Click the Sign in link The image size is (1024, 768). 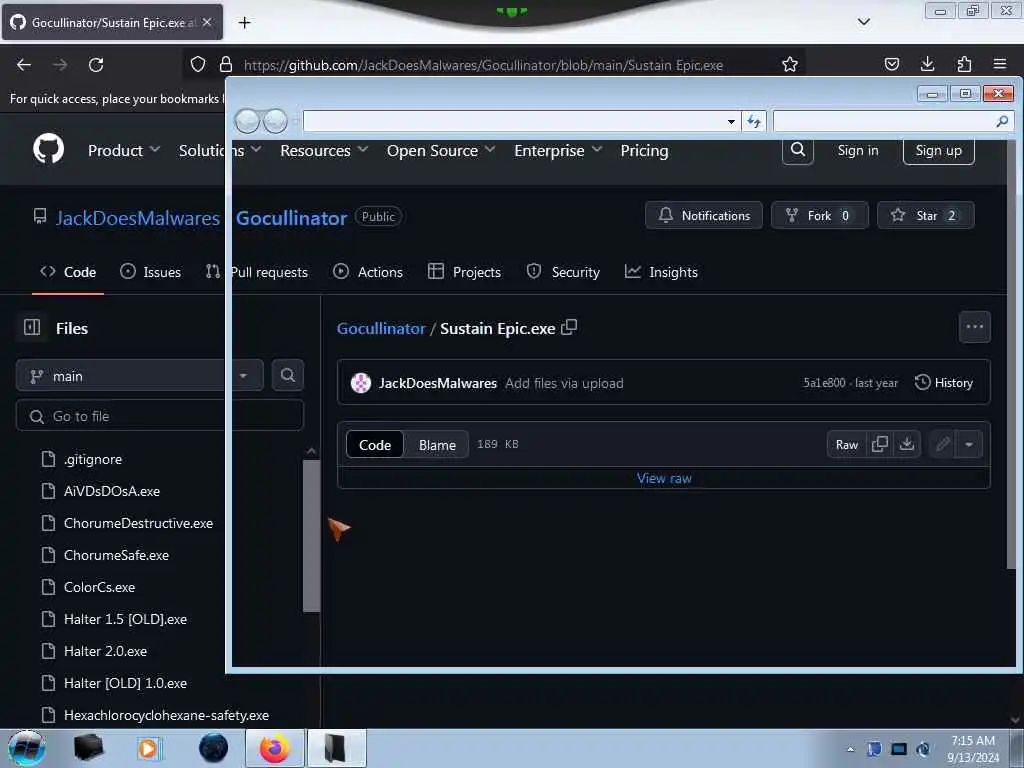coord(857,150)
